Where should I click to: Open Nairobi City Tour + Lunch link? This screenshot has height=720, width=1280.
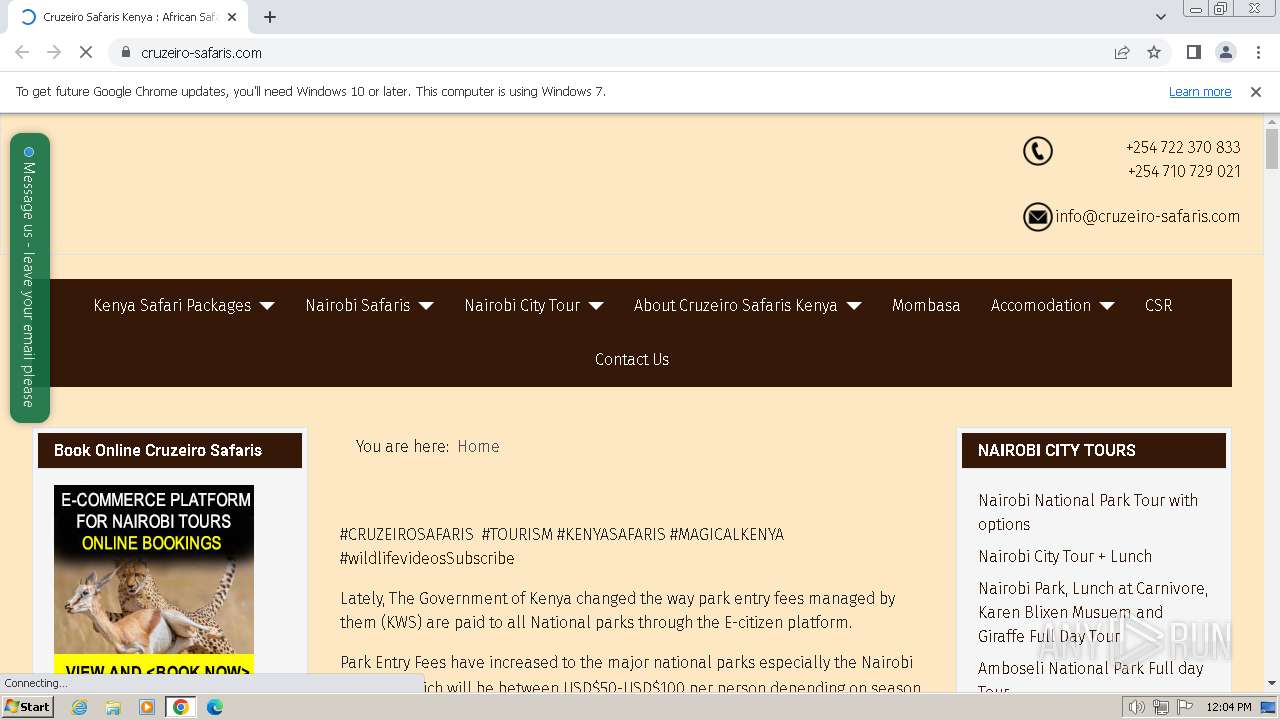(x=1065, y=556)
